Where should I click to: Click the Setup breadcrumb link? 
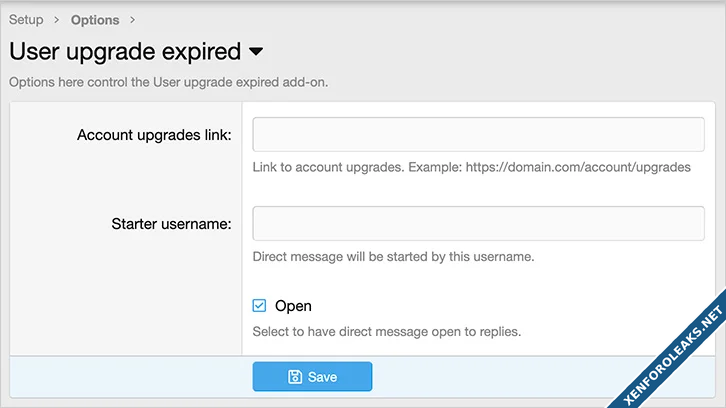click(26, 20)
